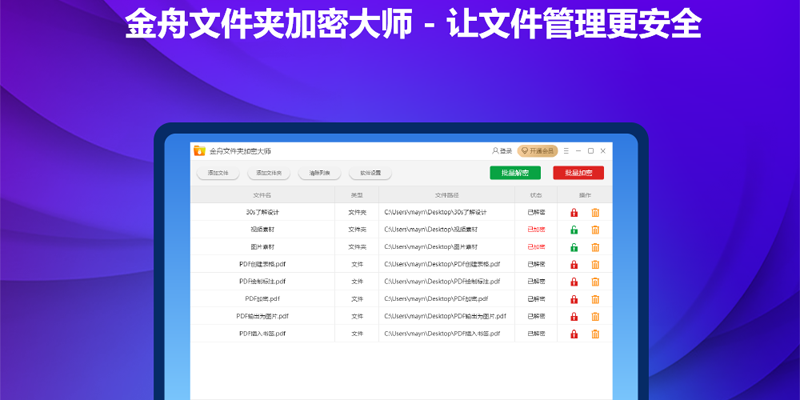Viewport: 800px width, 400px height.
Task: Remove 图片素材 with its orange trash icon
Action: pyautogui.click(x=595, y=247)
